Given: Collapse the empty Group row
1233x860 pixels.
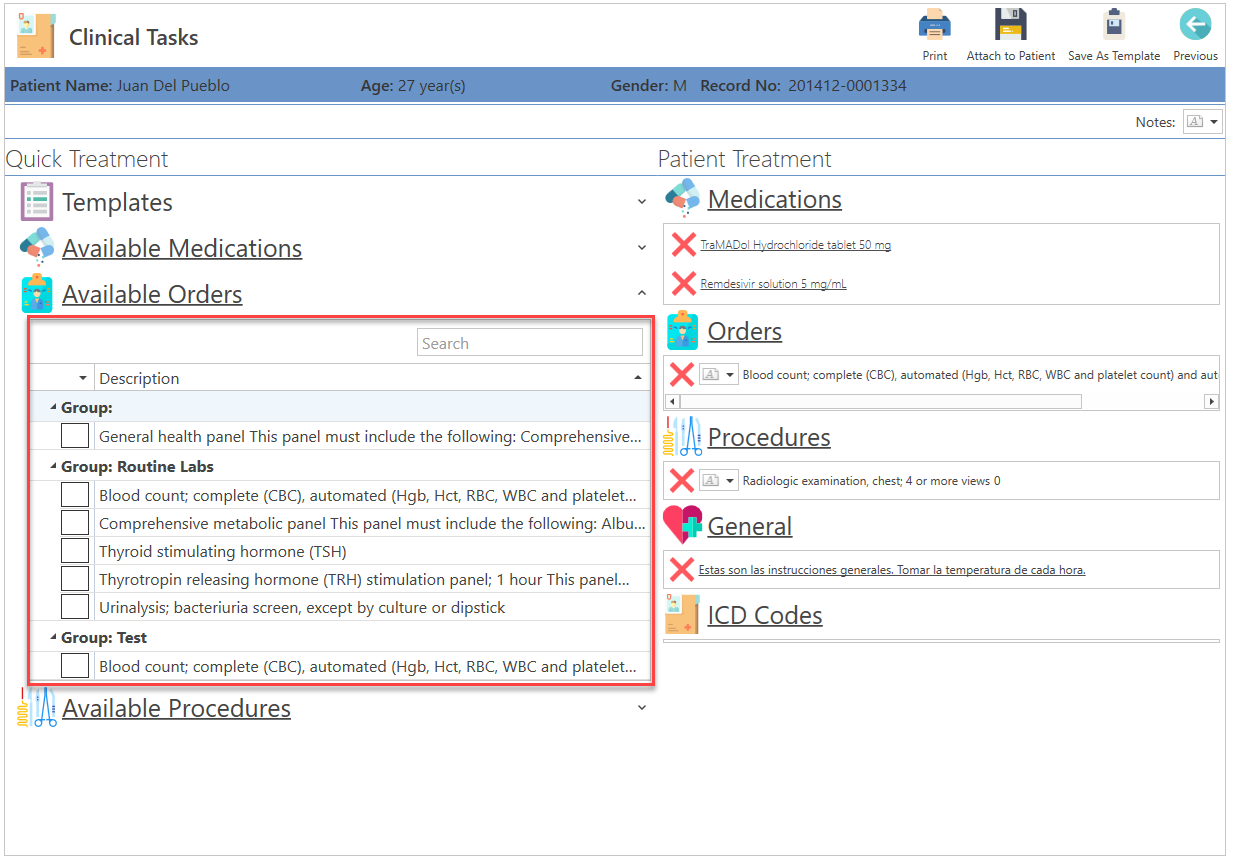Looking at the screenshot, I should coord(53,408).
